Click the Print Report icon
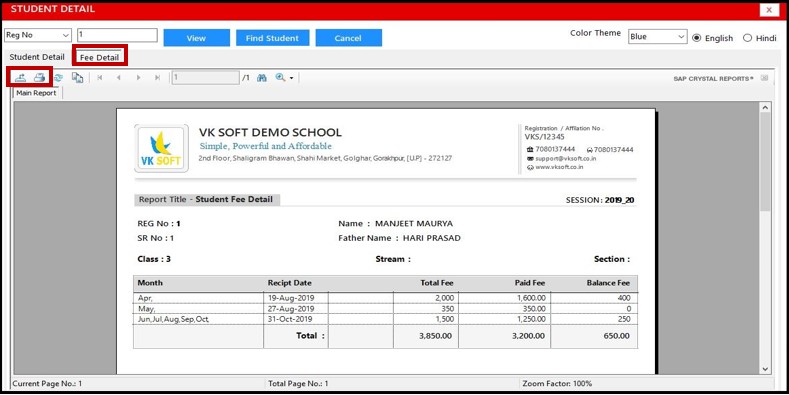Viewport: 789px width, 395px height. coord(40,77)
